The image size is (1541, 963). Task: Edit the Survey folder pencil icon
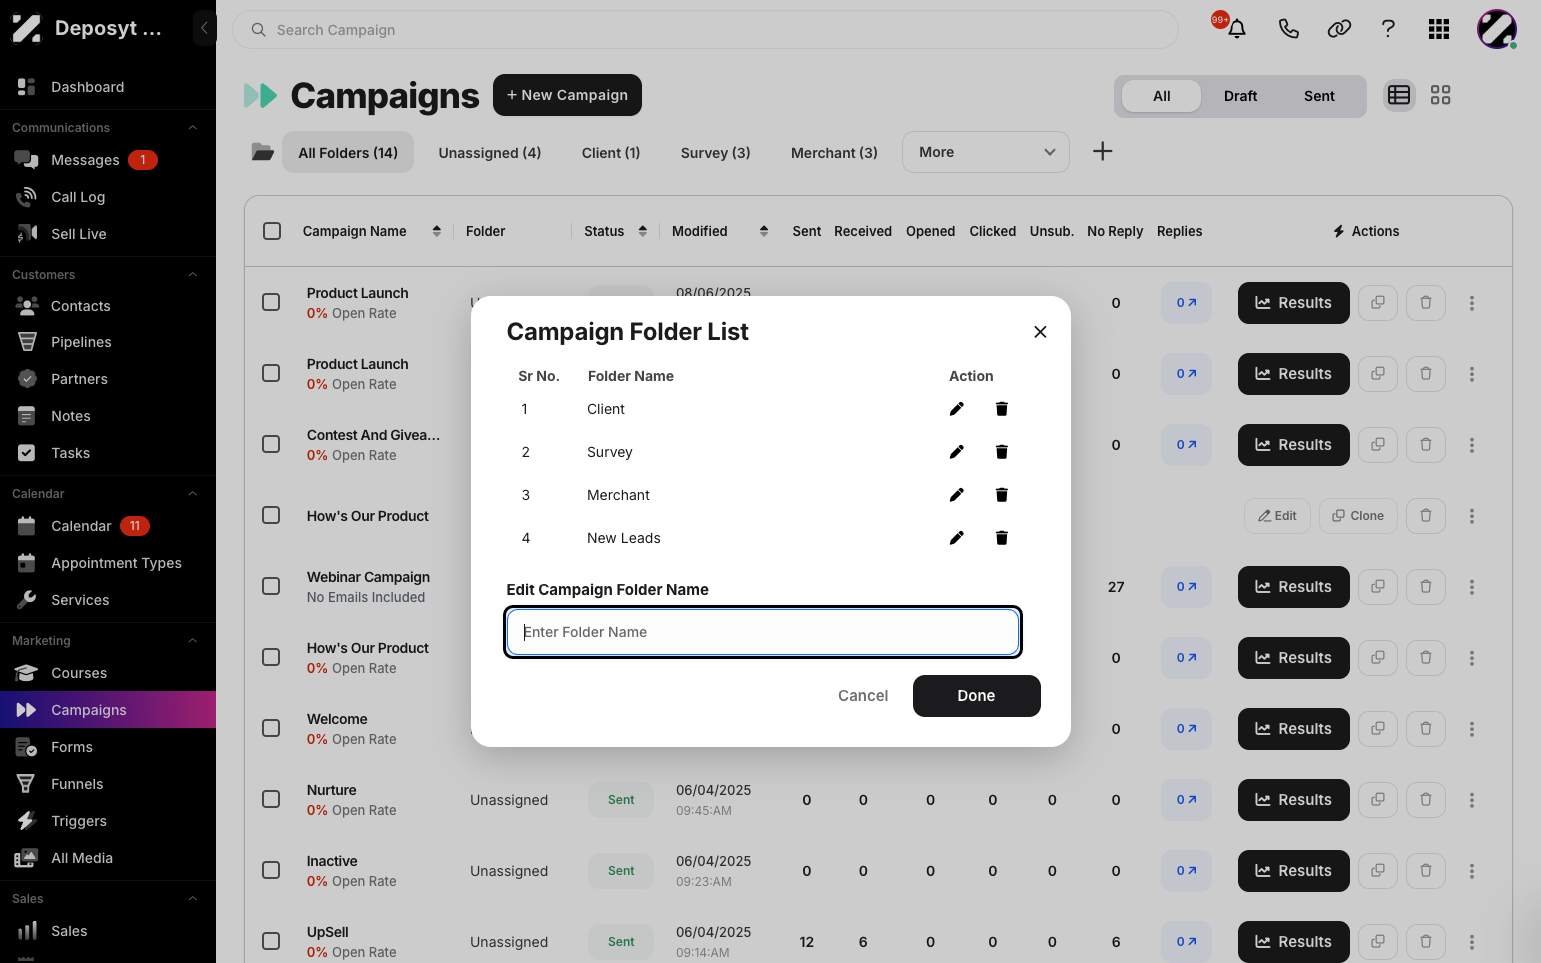[x=957, y=452]
